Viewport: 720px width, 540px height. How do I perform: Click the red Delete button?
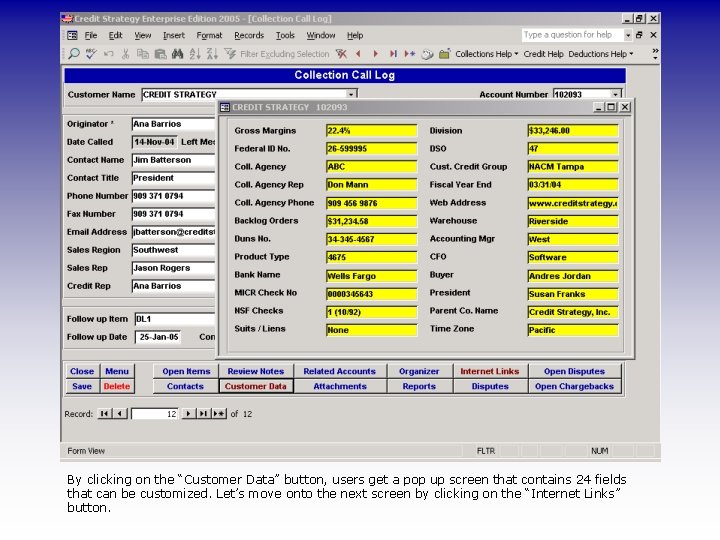point(117,386)
